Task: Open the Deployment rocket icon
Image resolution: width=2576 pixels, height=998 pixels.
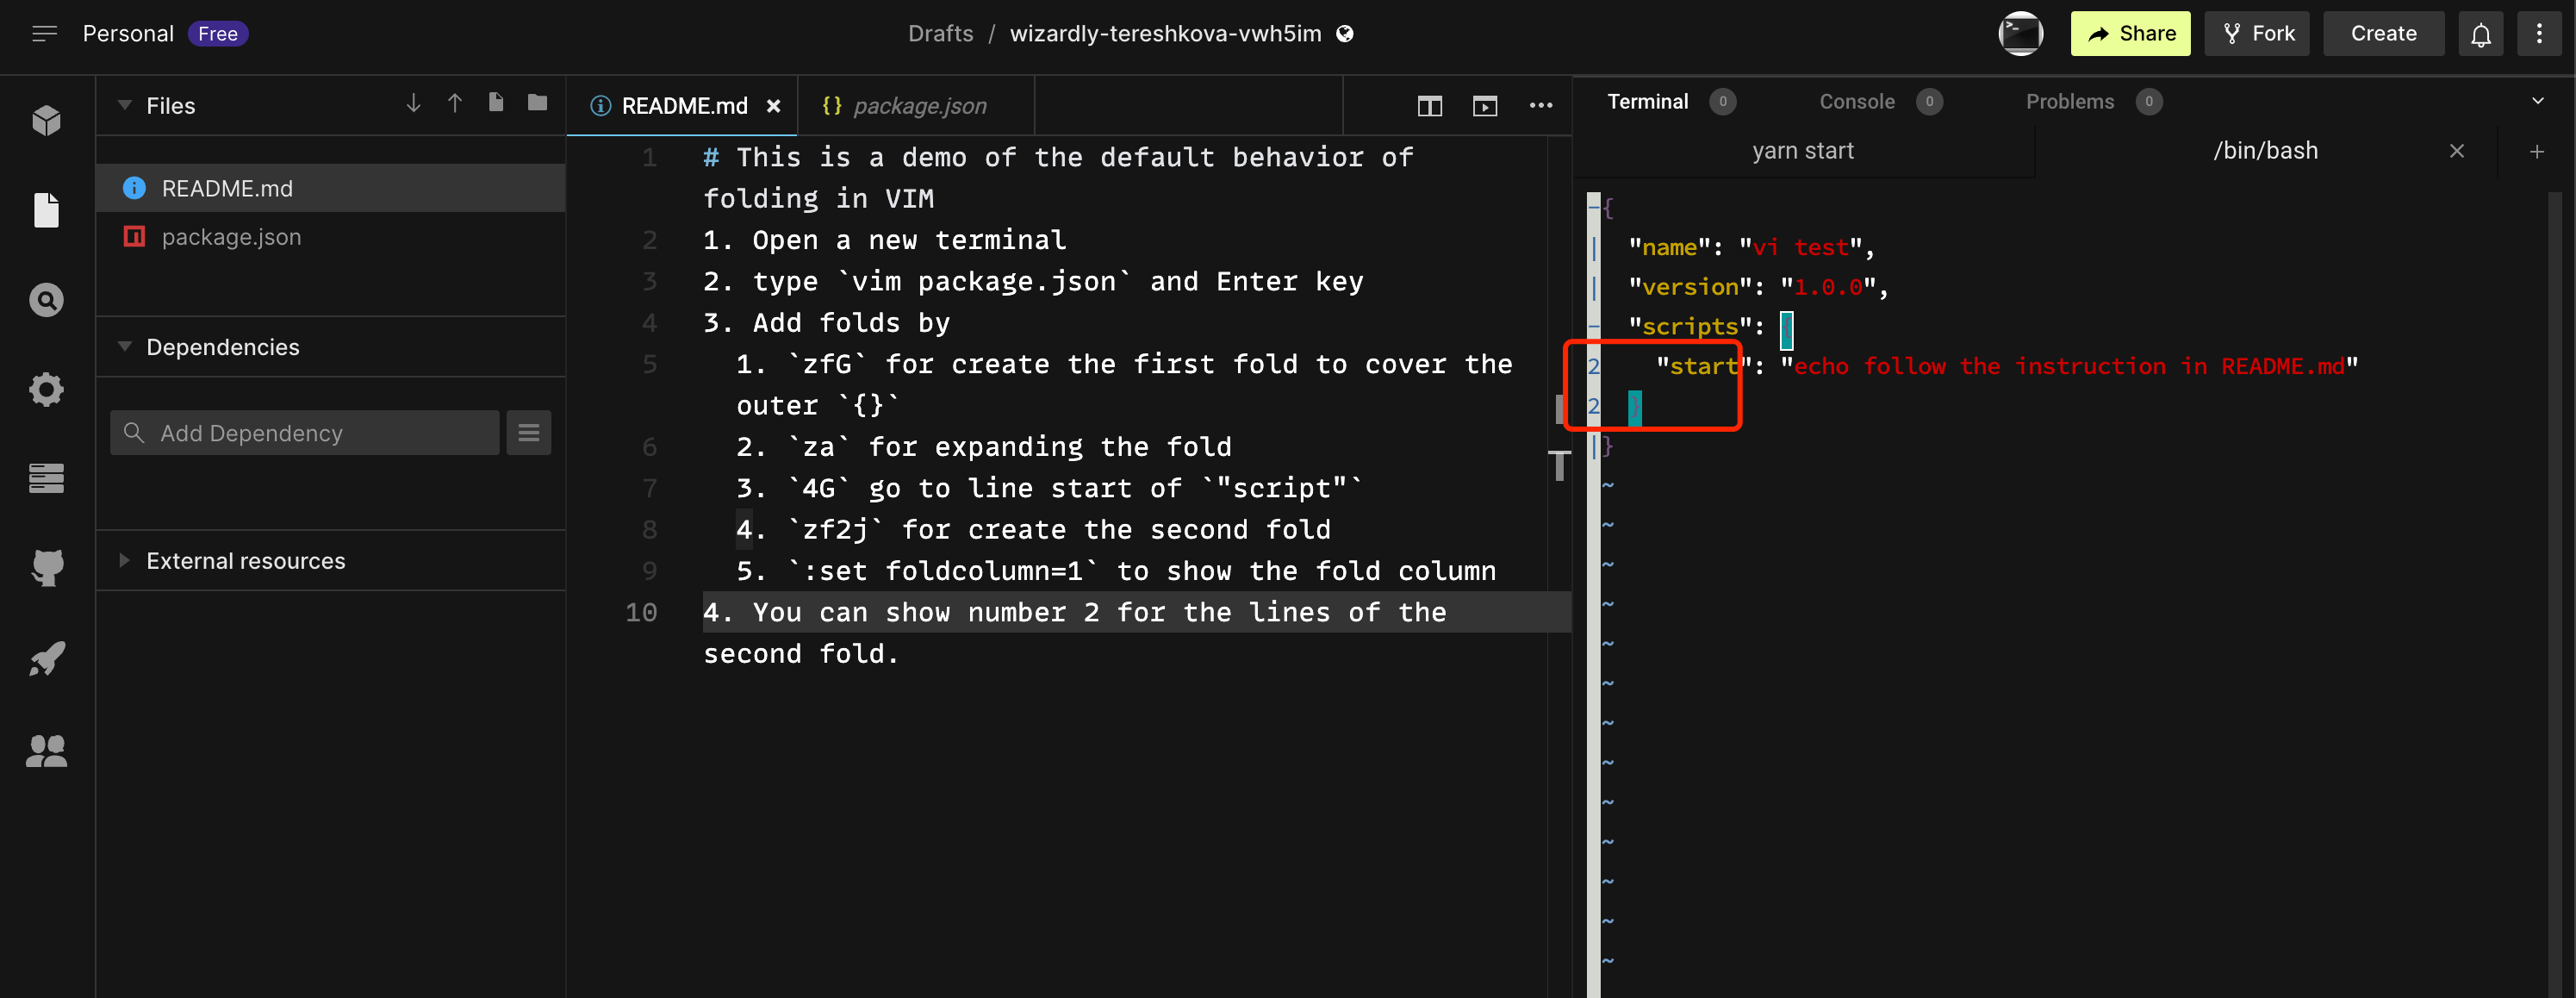Action: pyautogui.click(x=46, y=659)
